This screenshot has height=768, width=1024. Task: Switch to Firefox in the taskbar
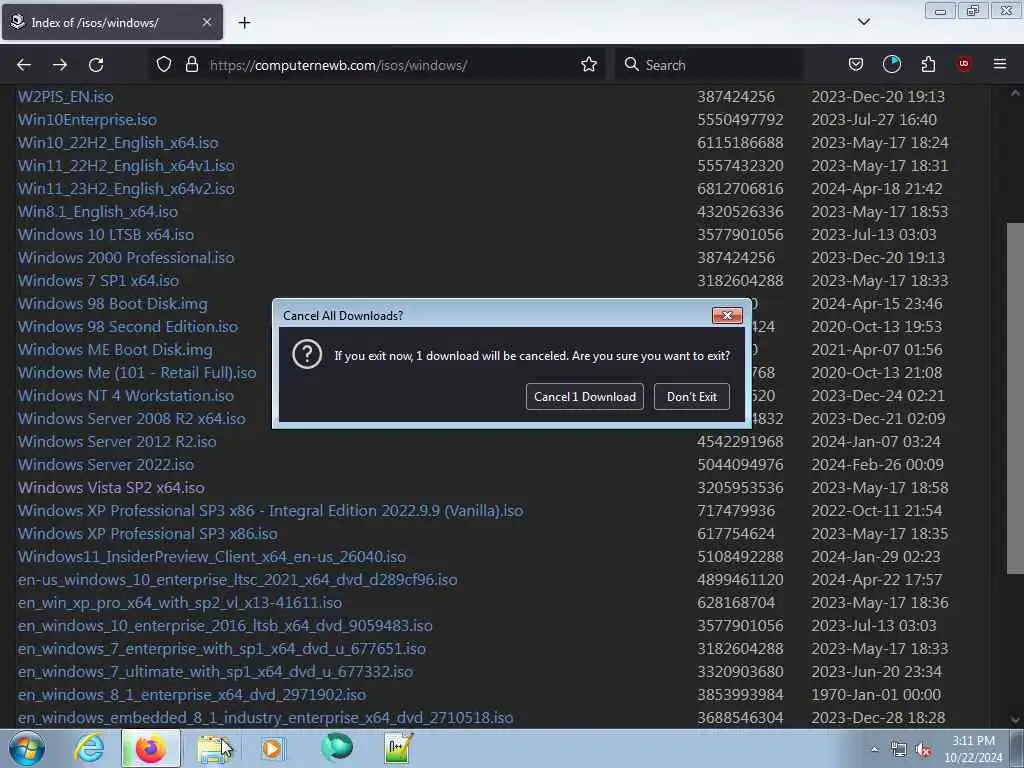click(x=151, y=748)
